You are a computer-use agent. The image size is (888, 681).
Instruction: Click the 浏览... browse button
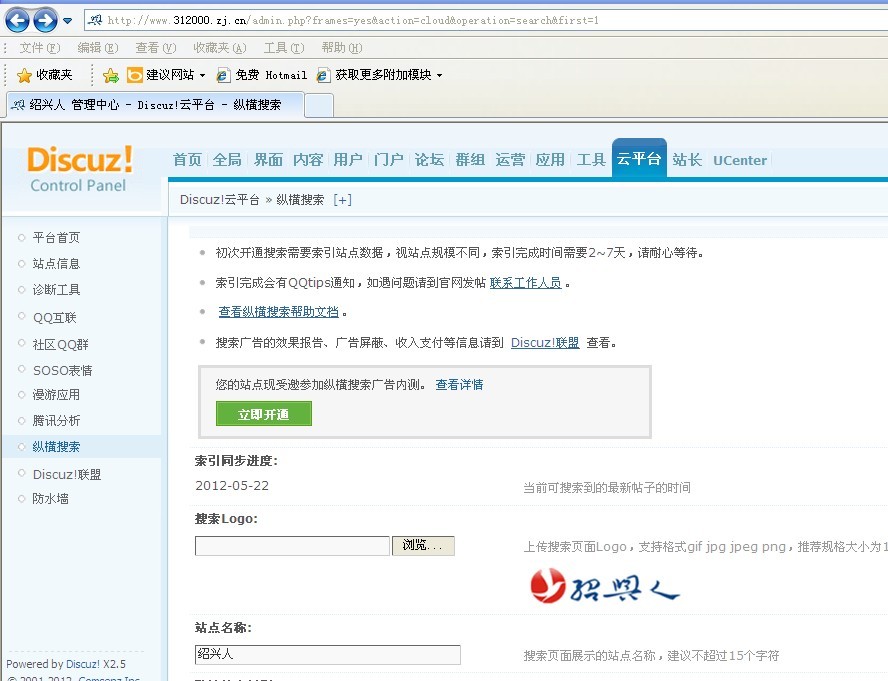423,546
